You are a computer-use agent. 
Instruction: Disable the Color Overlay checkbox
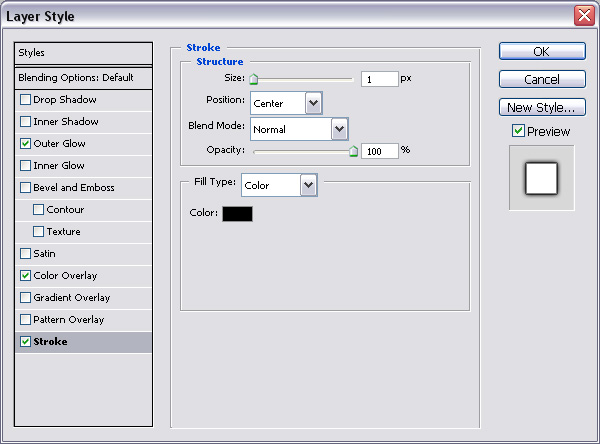pyautogui.click(x=25, y=275)
